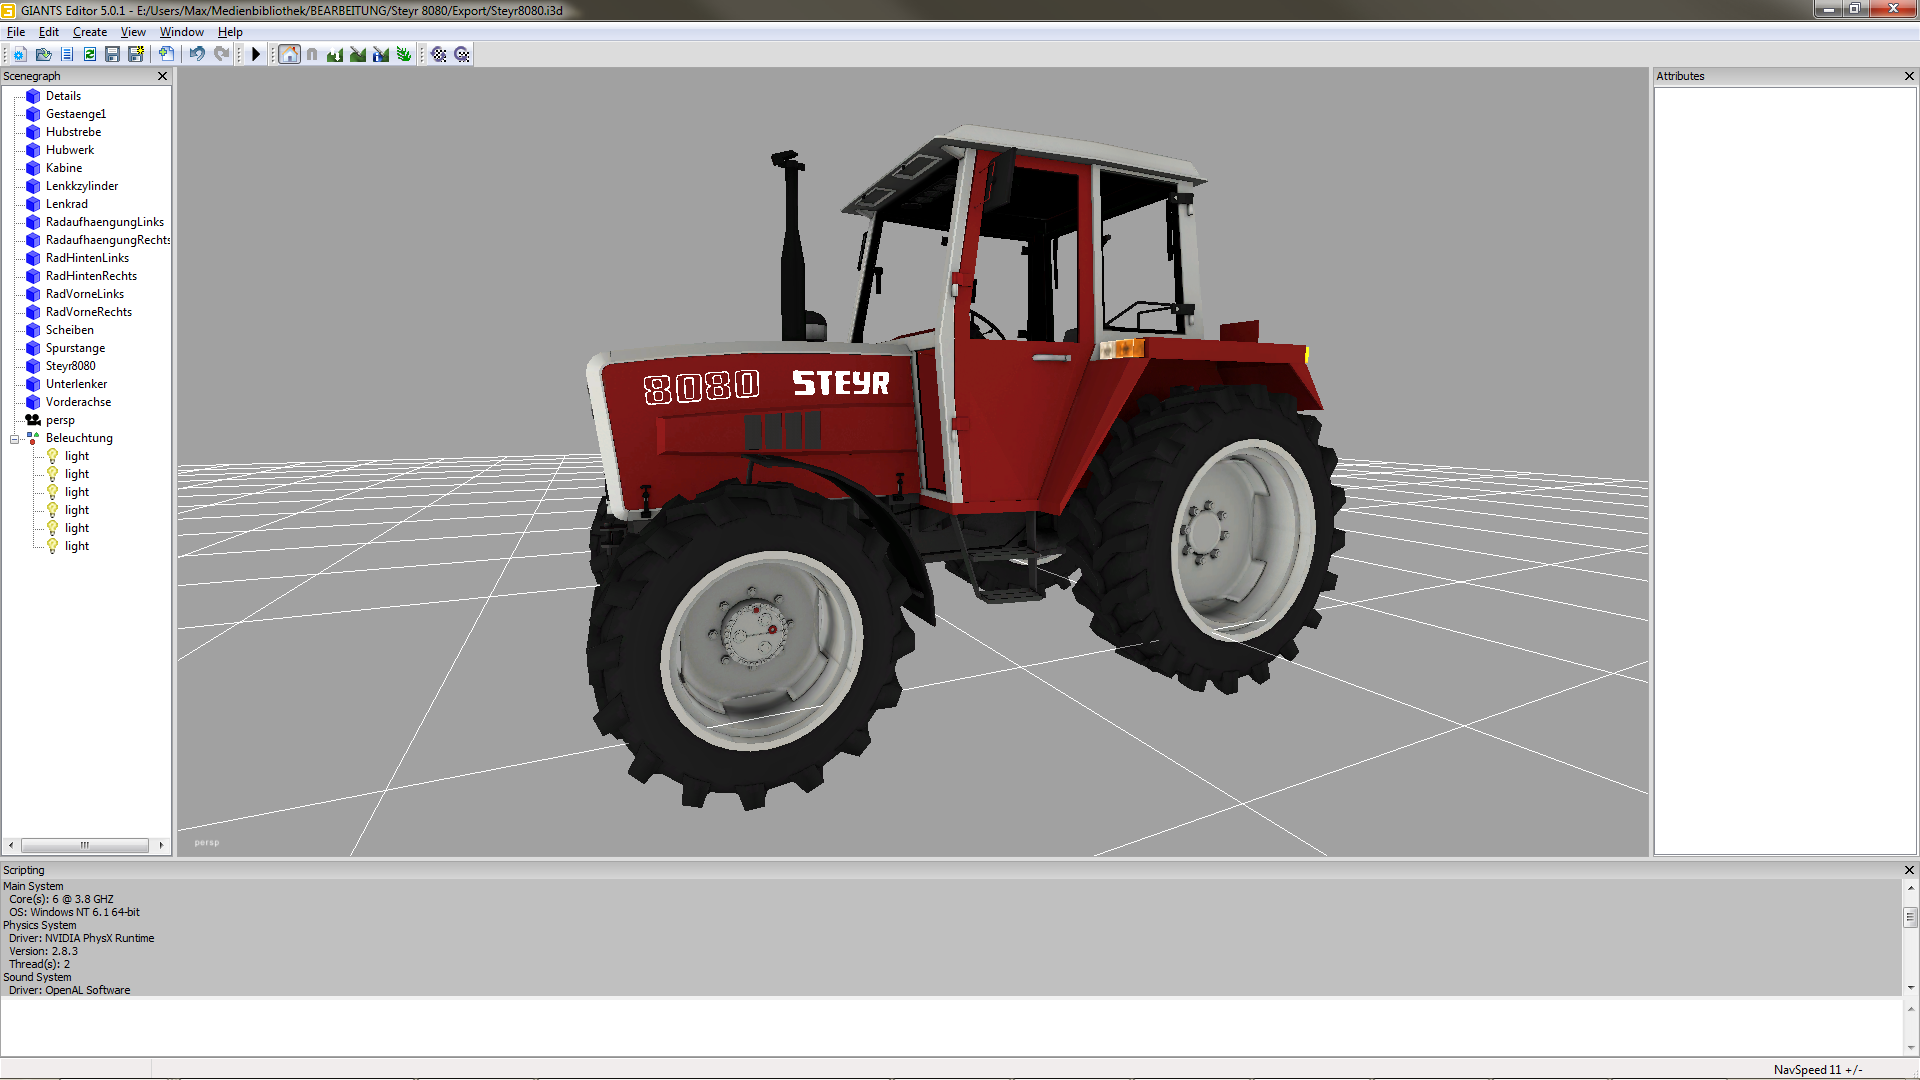Image resolution: width=1920 pixels, height=1080 pixels.
Task: Open the File menu
Action: 16,32
